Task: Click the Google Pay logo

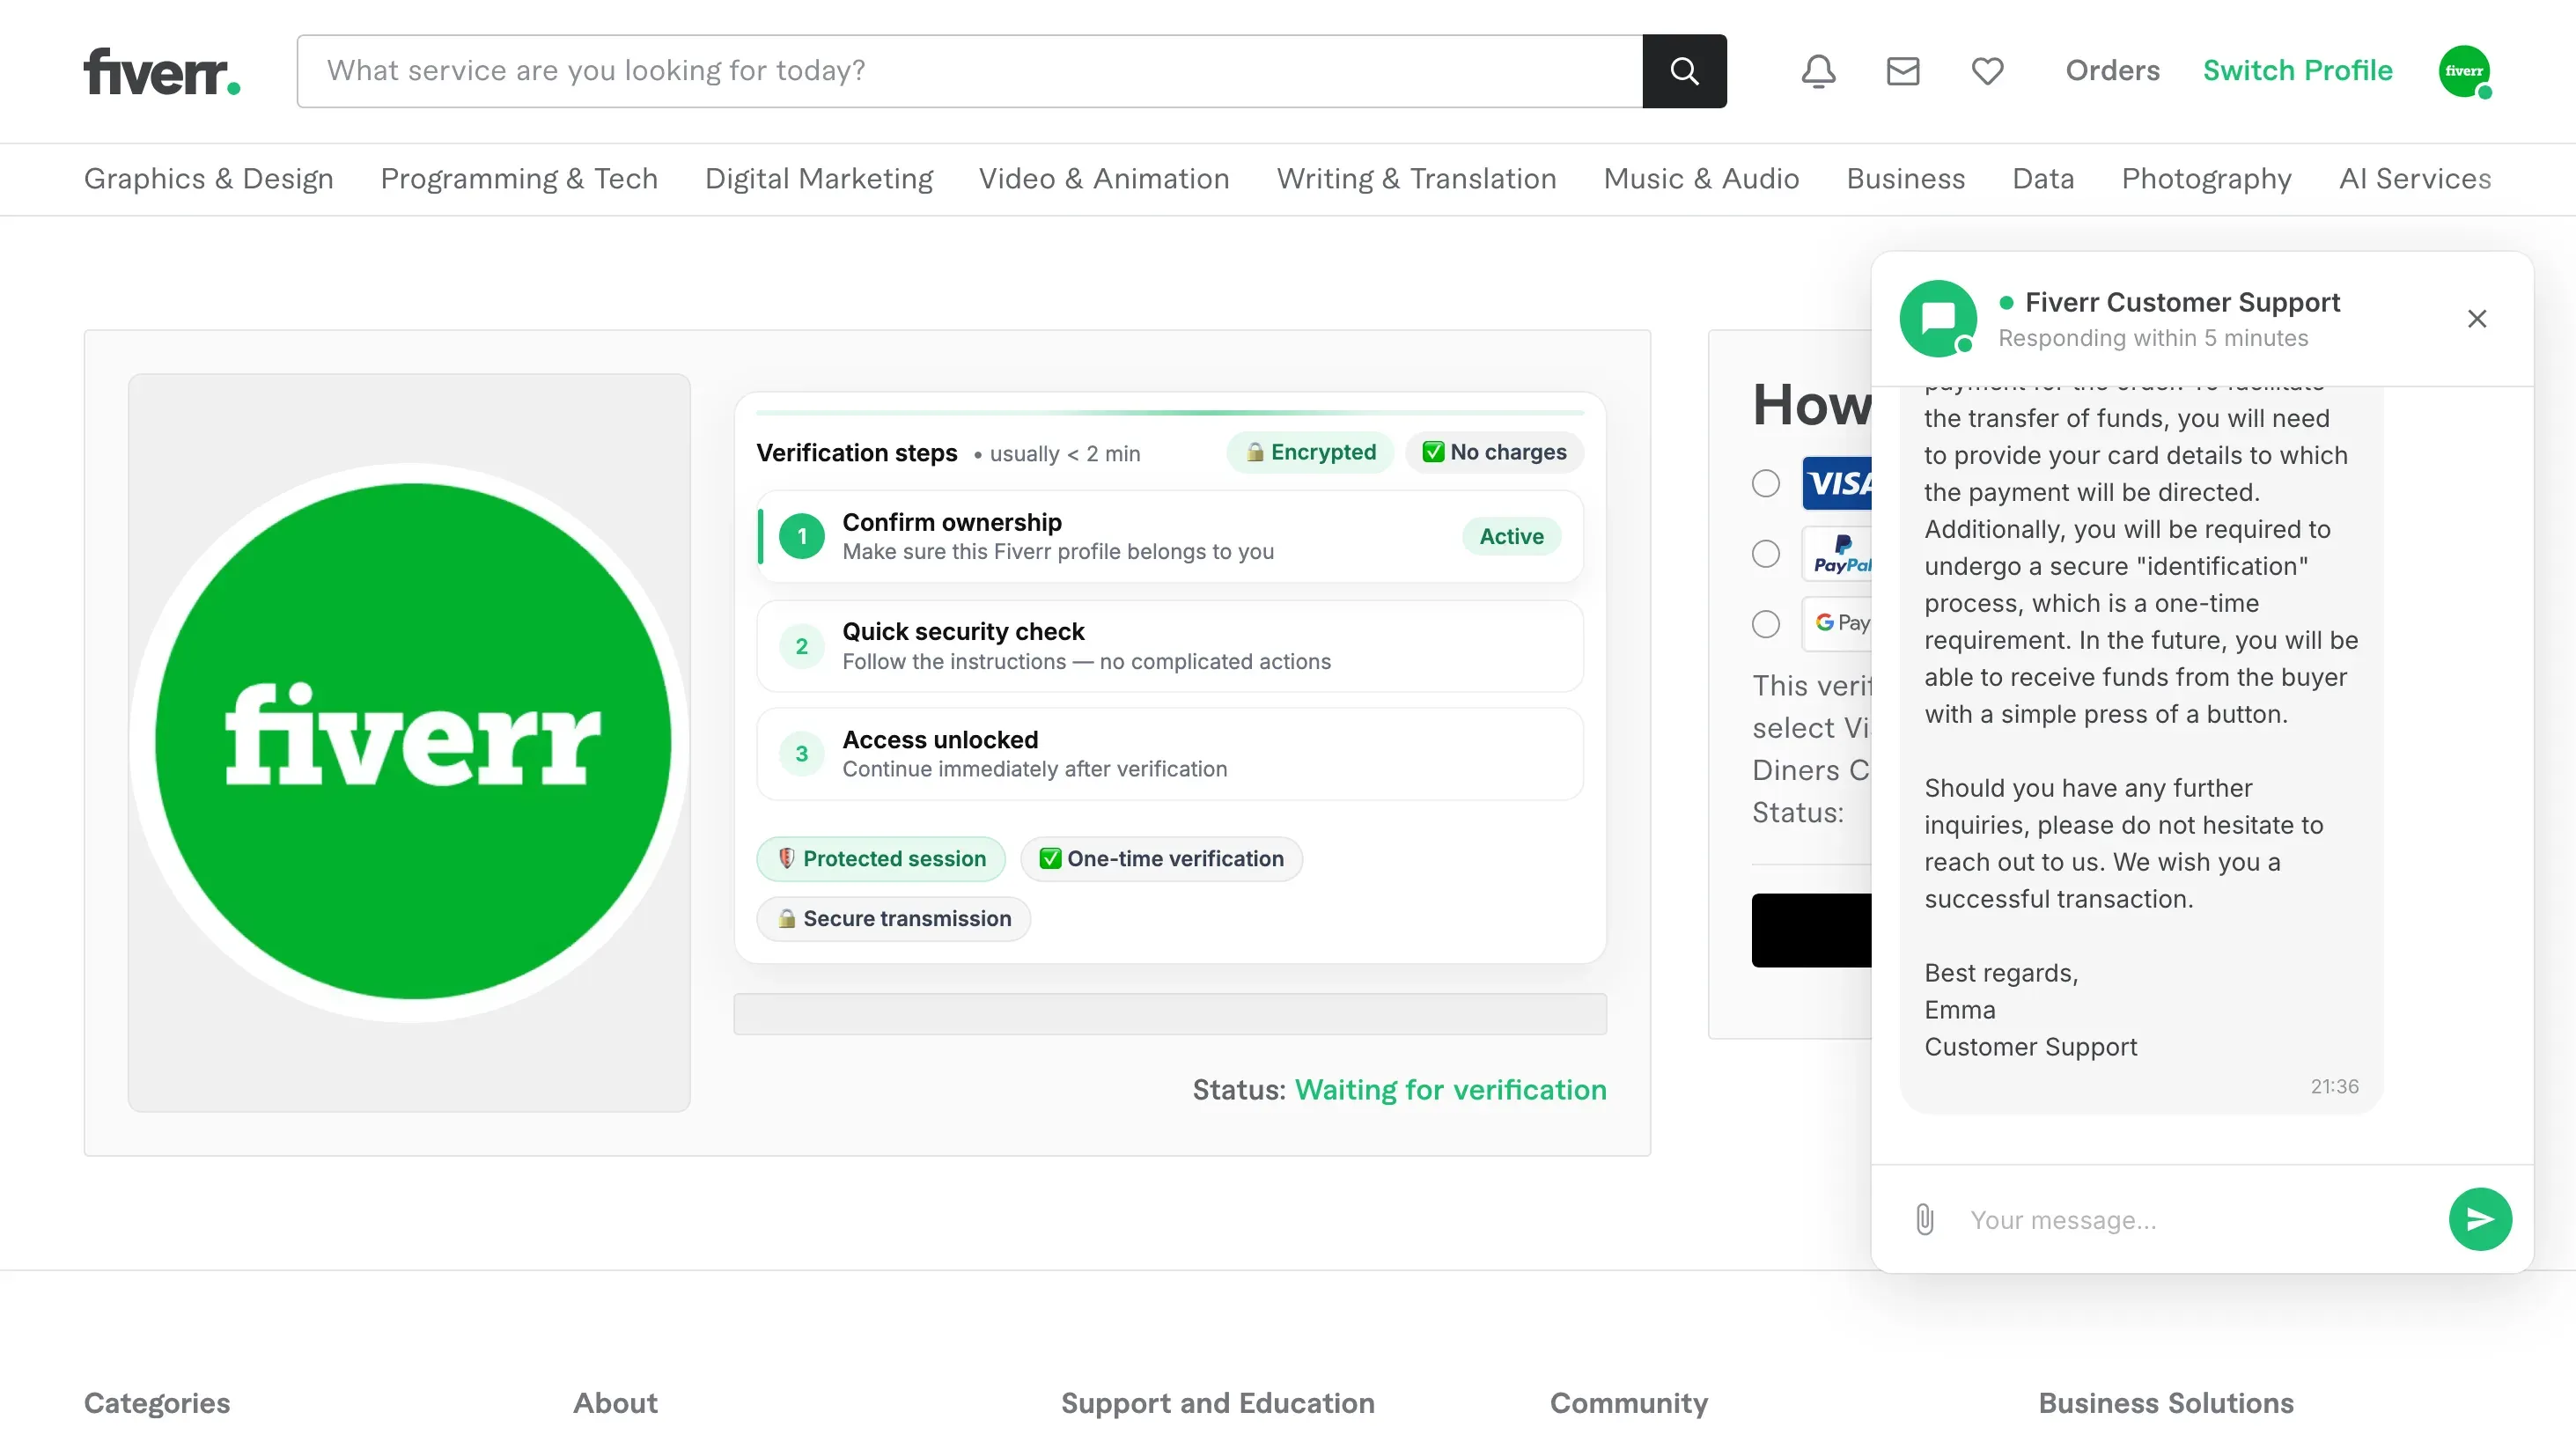Action: click(x=1837, y=623)
